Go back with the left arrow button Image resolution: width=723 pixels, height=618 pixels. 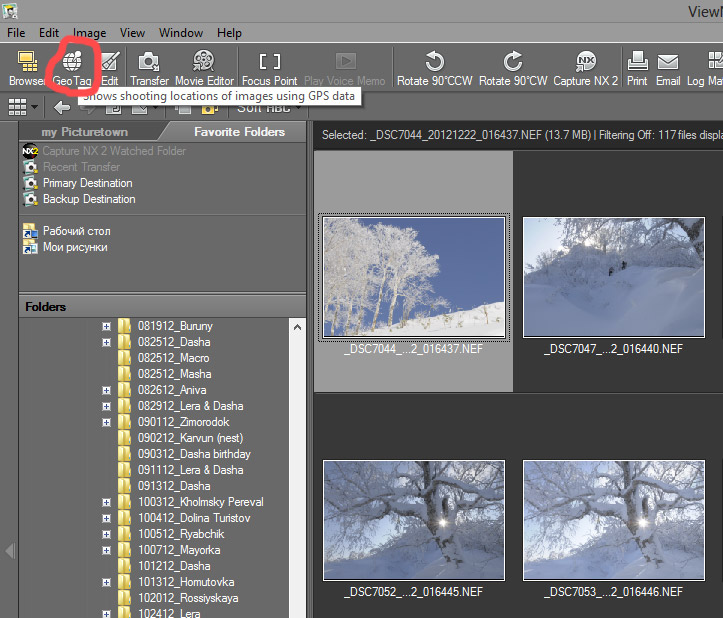[62, 107]
